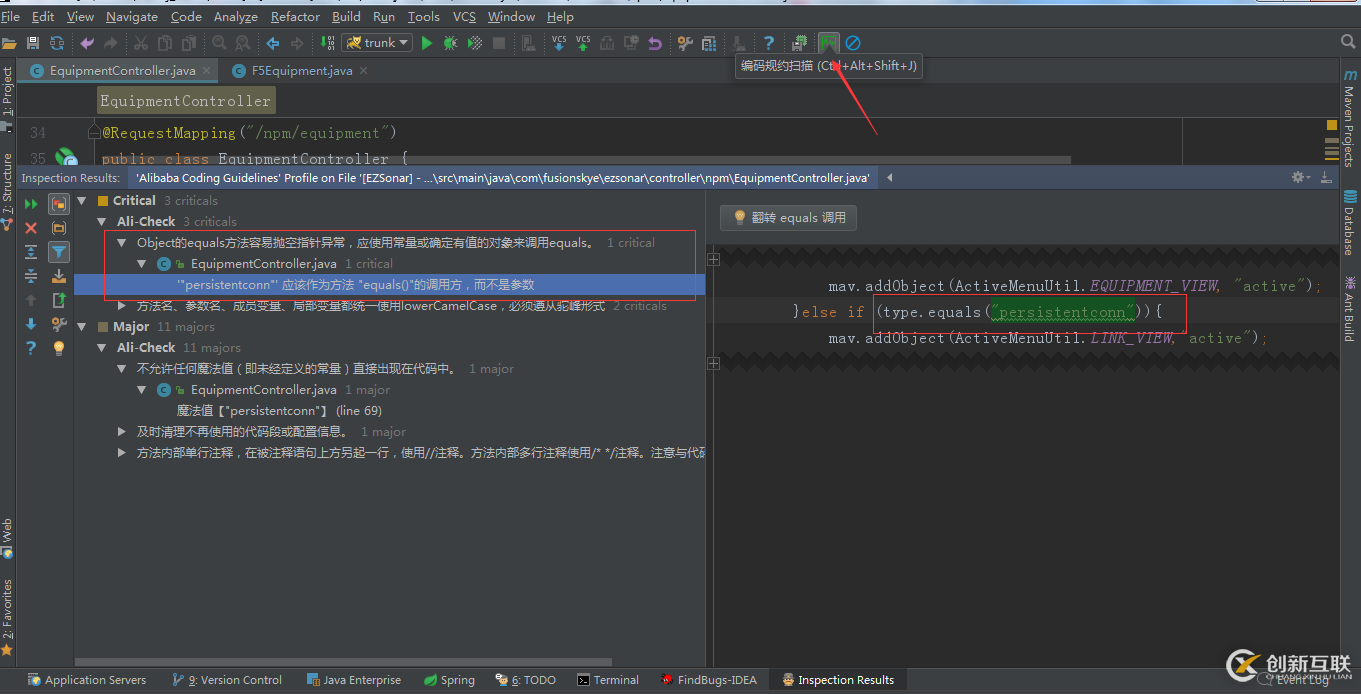Click the Synchronize refresh icon in toolbar
Screen dimensions: 1361x694
point(57,43)
